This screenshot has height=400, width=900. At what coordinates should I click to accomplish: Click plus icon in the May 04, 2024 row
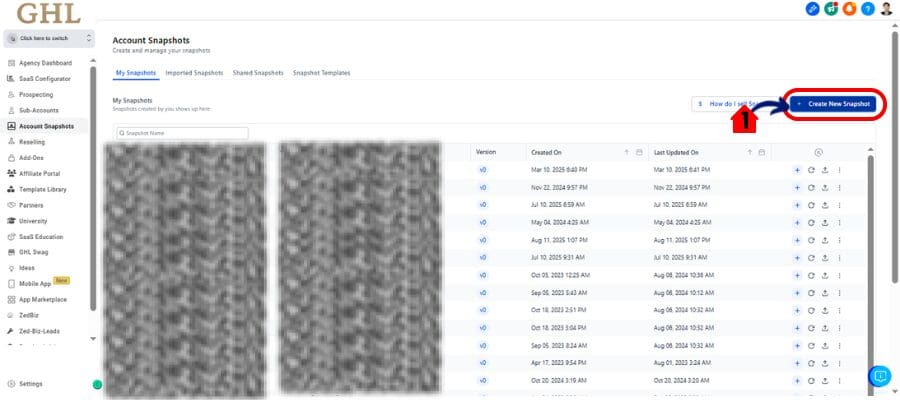tap(797, 222)
